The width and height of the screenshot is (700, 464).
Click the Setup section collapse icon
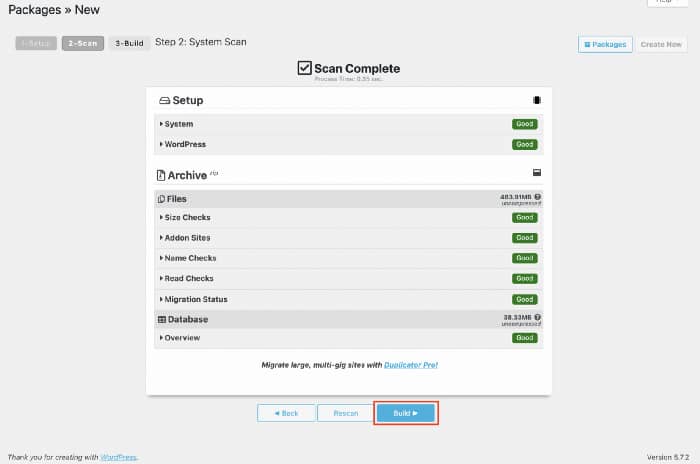537,100
